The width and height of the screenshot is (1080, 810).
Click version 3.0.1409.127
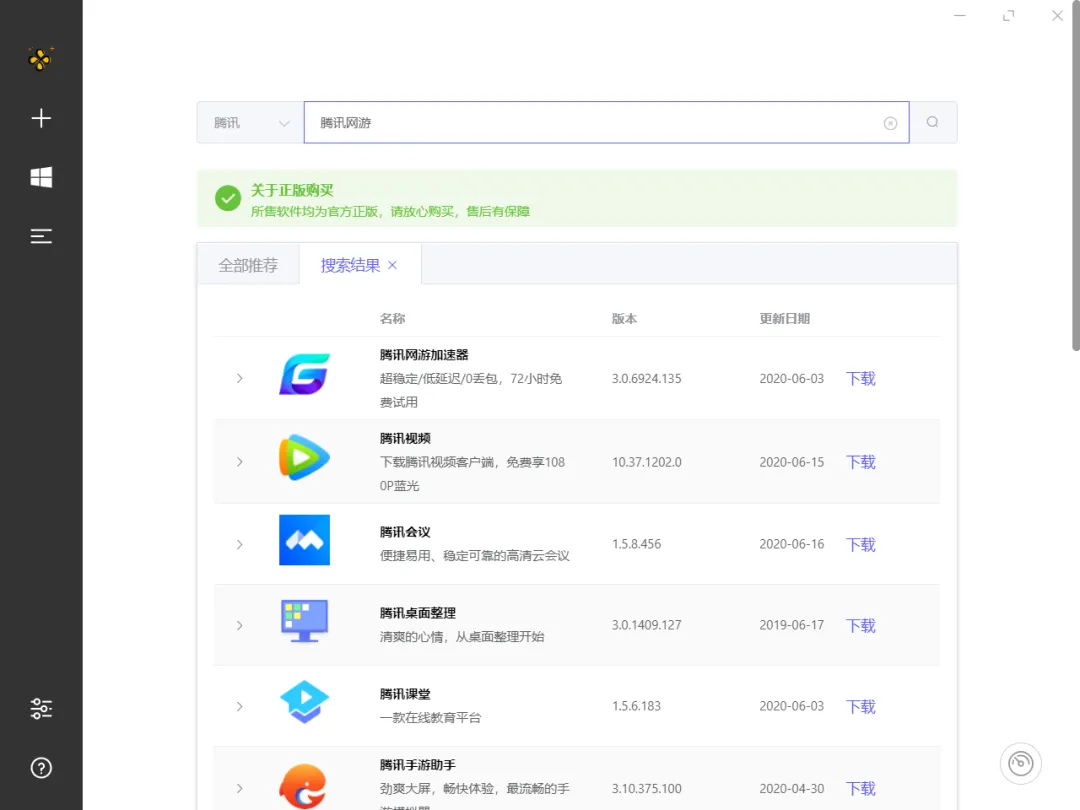point(647,625)
